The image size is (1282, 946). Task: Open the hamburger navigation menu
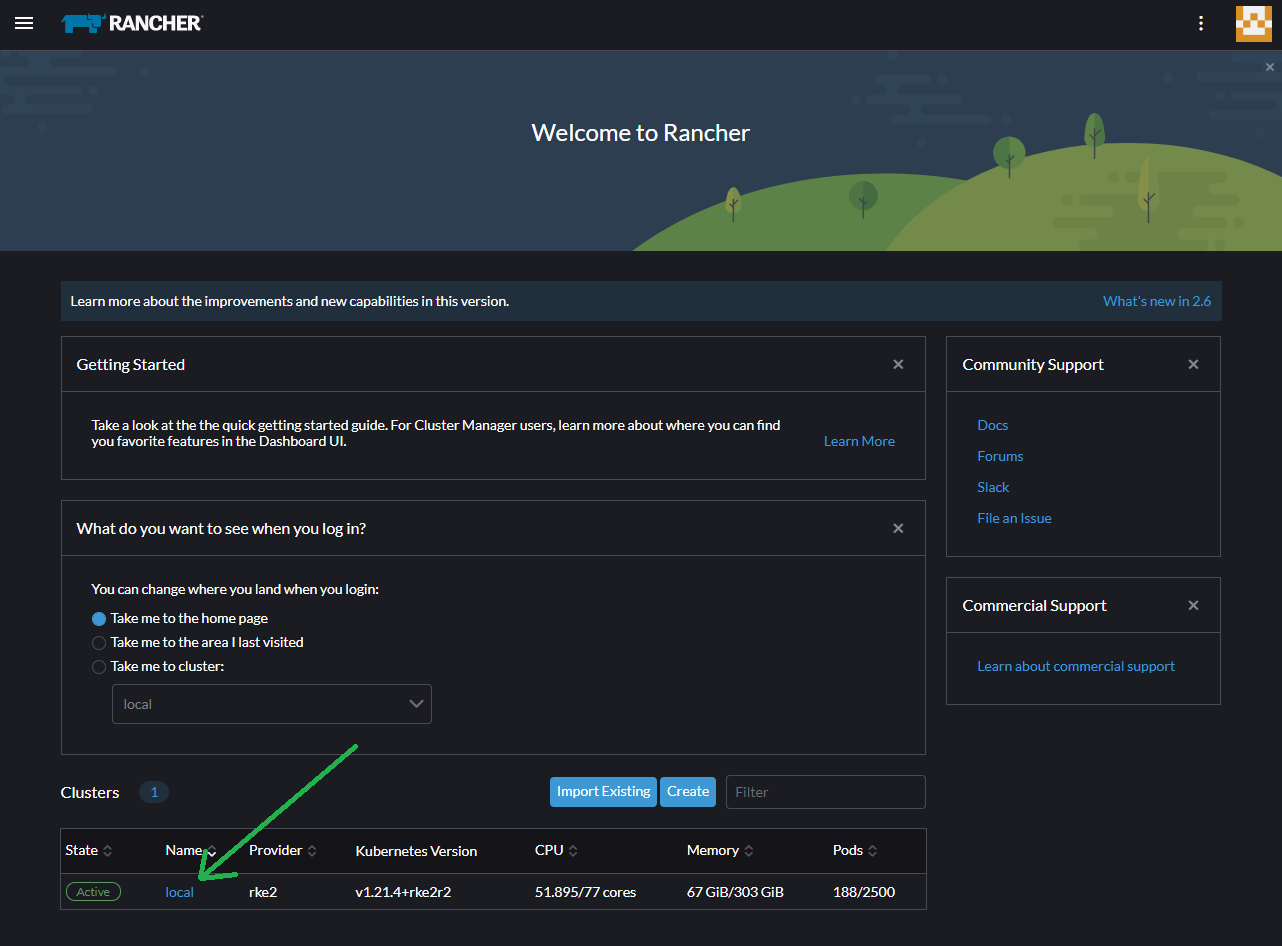24,23
